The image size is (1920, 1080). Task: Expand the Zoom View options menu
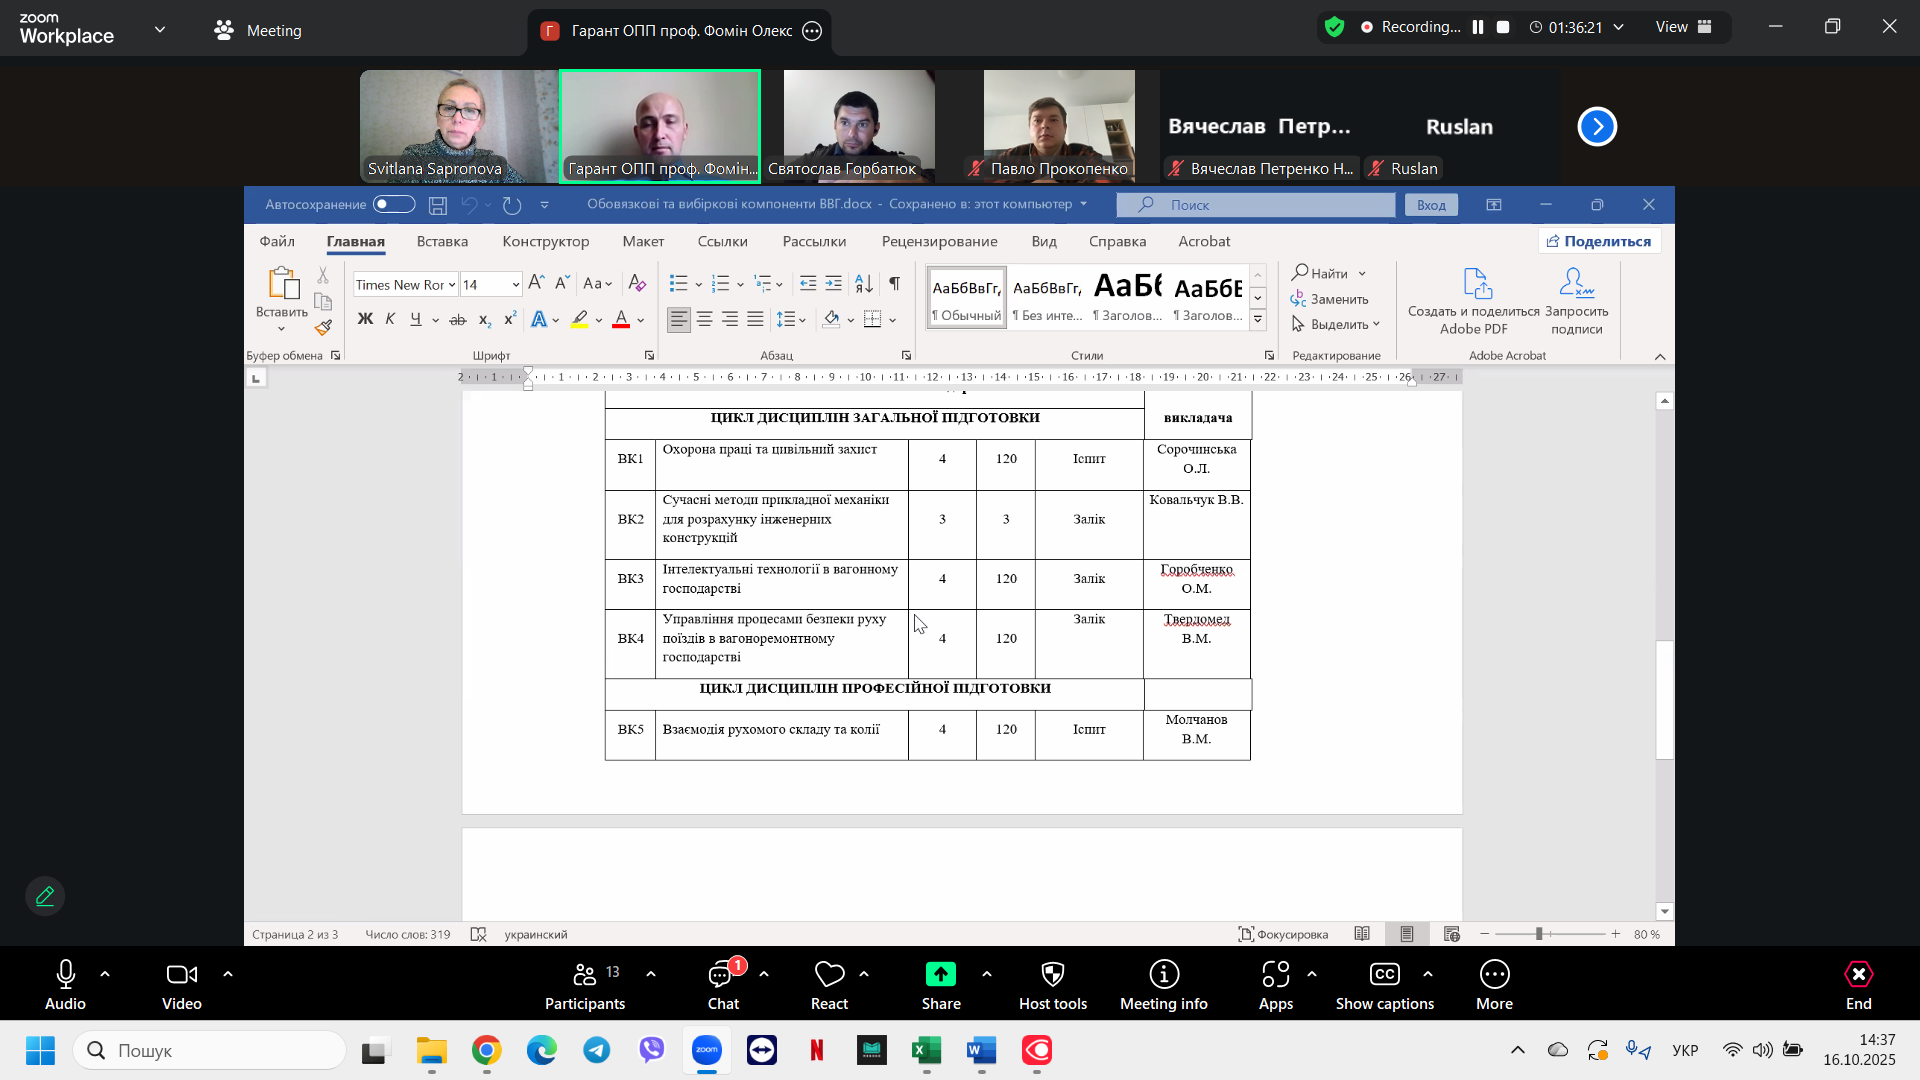(x=1683, y=27)
